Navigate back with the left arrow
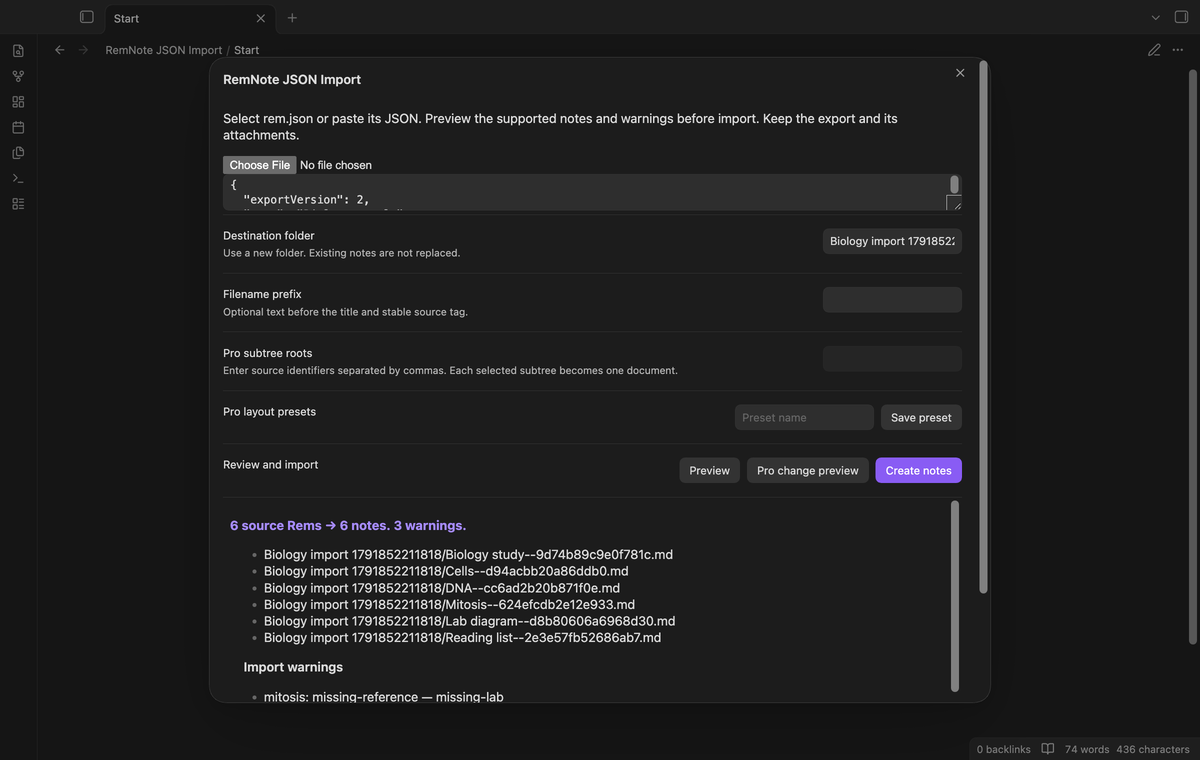The width and height of the screenshot is (1200, 760). tap(59, 50)
